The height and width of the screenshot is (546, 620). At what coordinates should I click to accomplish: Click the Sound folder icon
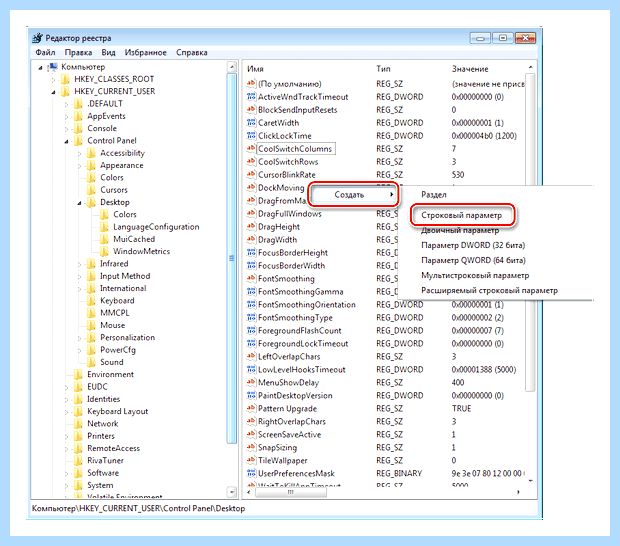point(91,362)
